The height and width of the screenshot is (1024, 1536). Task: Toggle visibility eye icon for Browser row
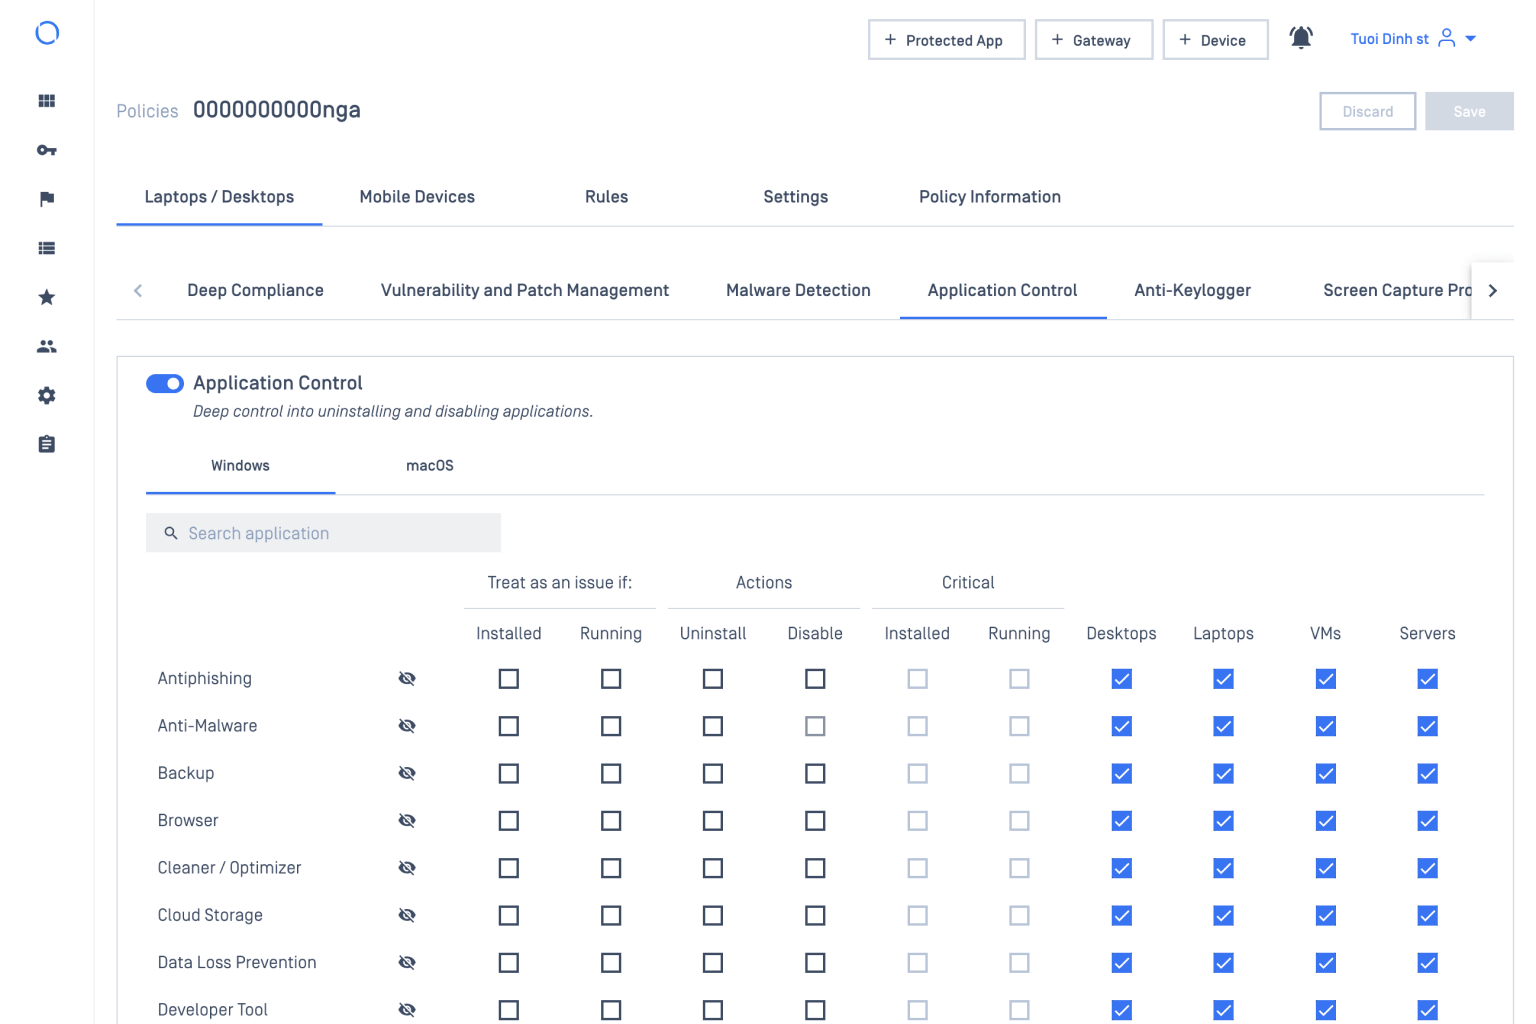pos(407,820)
